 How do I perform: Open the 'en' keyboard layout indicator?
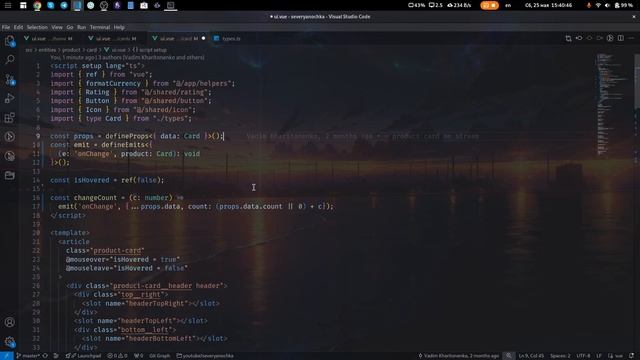tap(508, 5)
